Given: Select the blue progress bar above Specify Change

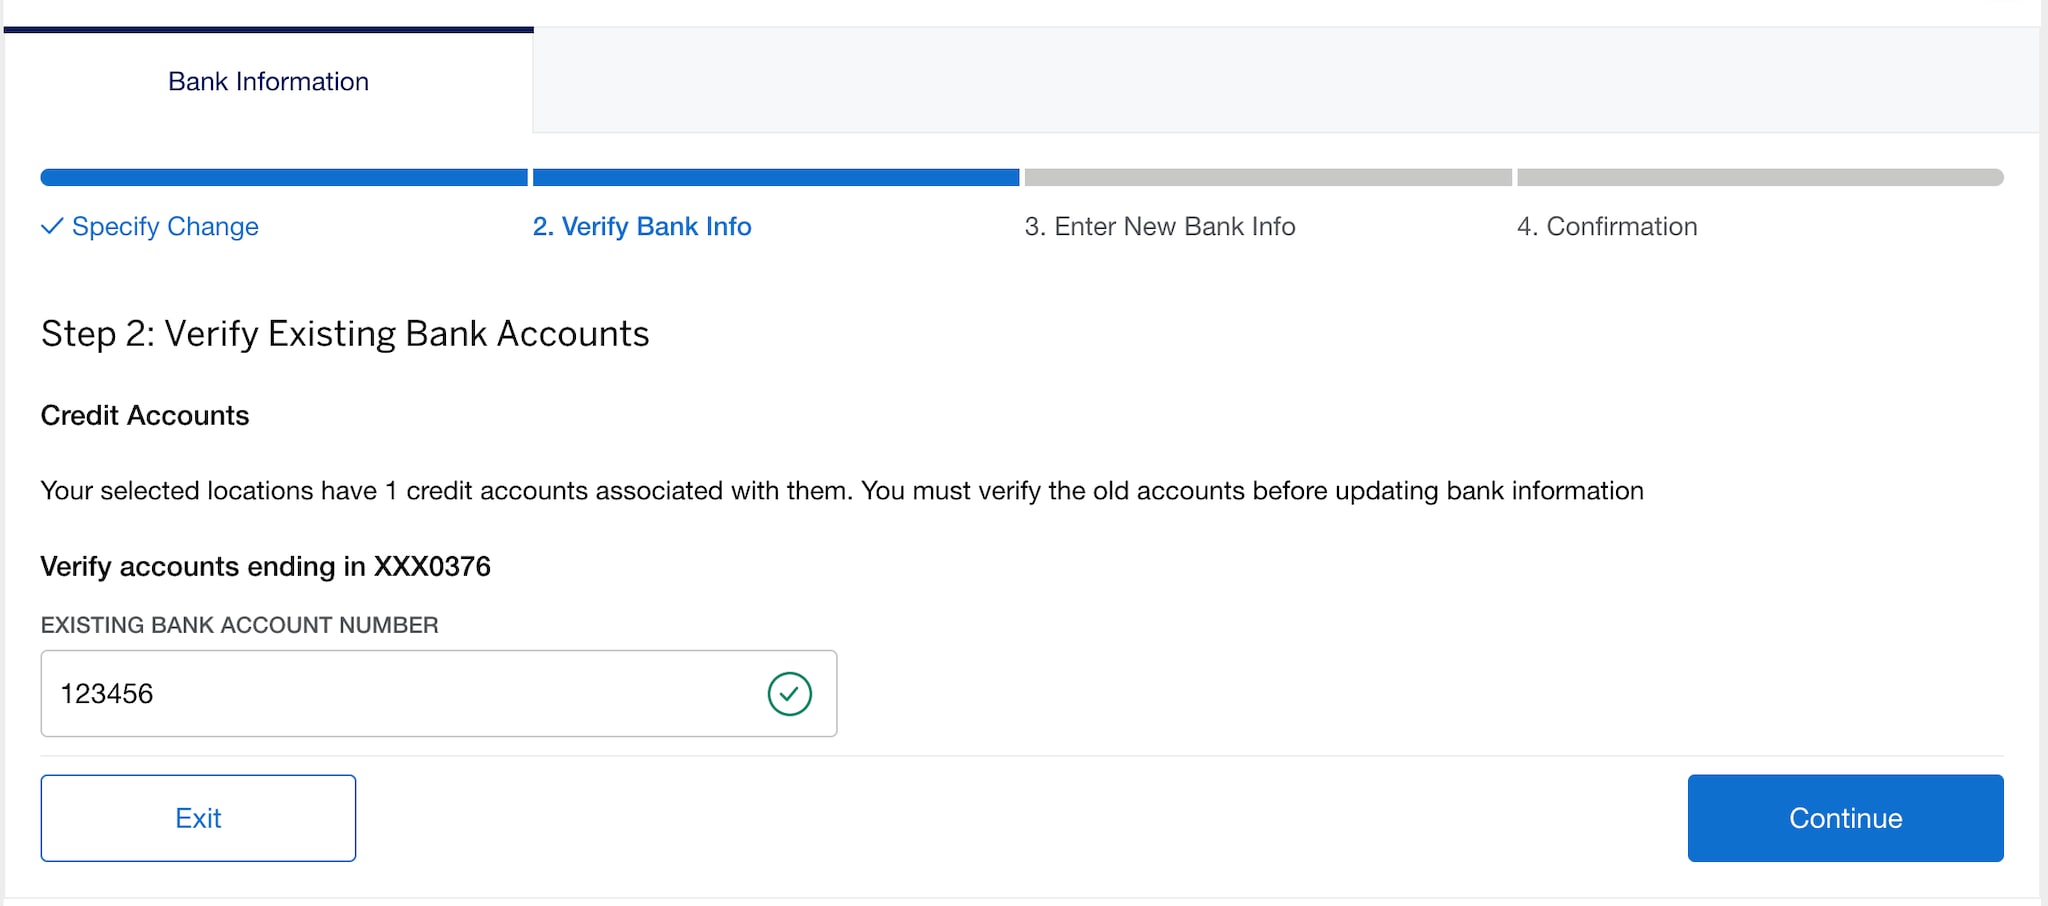Looking at the screenshot, I should pyautogui.click(x=283, y=177).
